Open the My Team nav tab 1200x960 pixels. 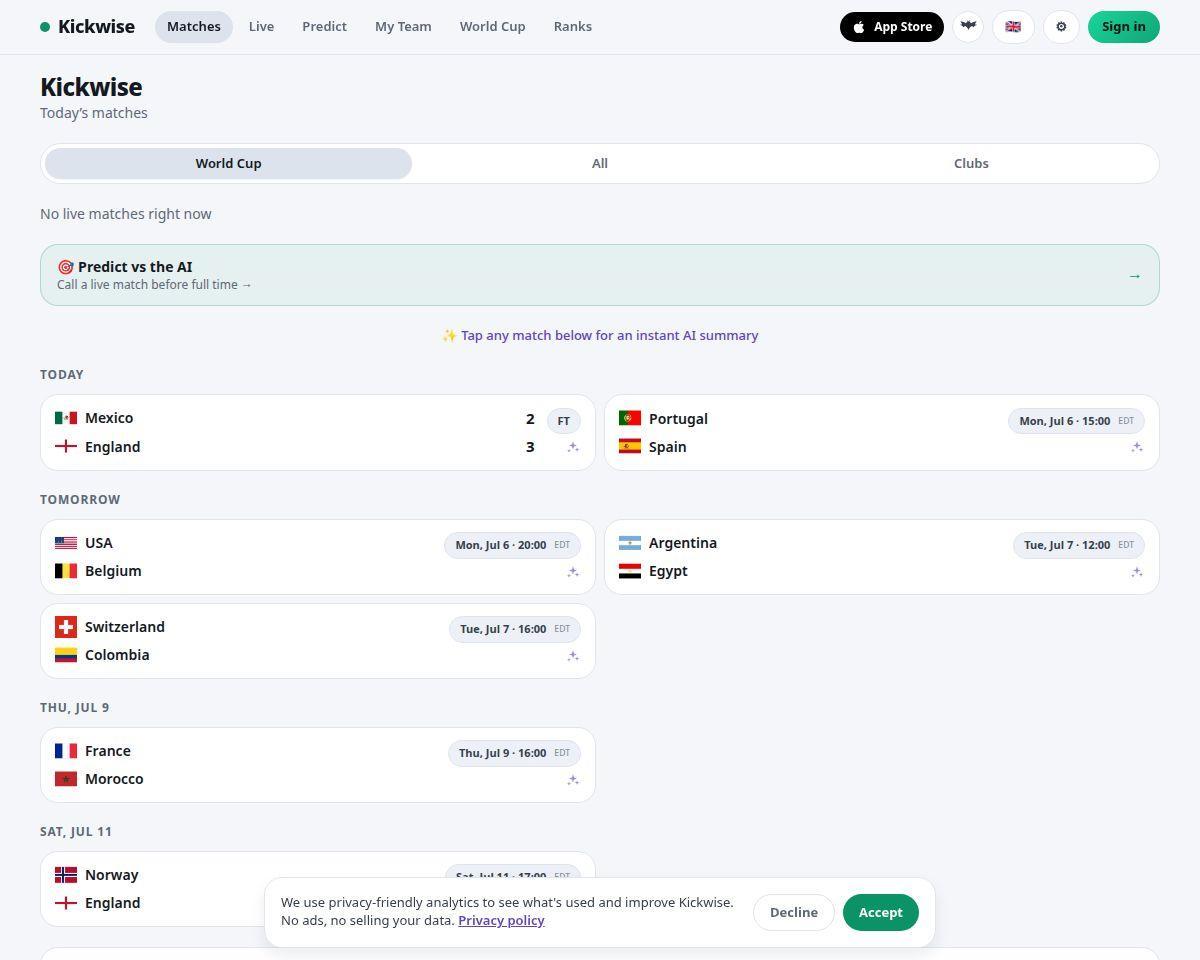pos(403,27)
